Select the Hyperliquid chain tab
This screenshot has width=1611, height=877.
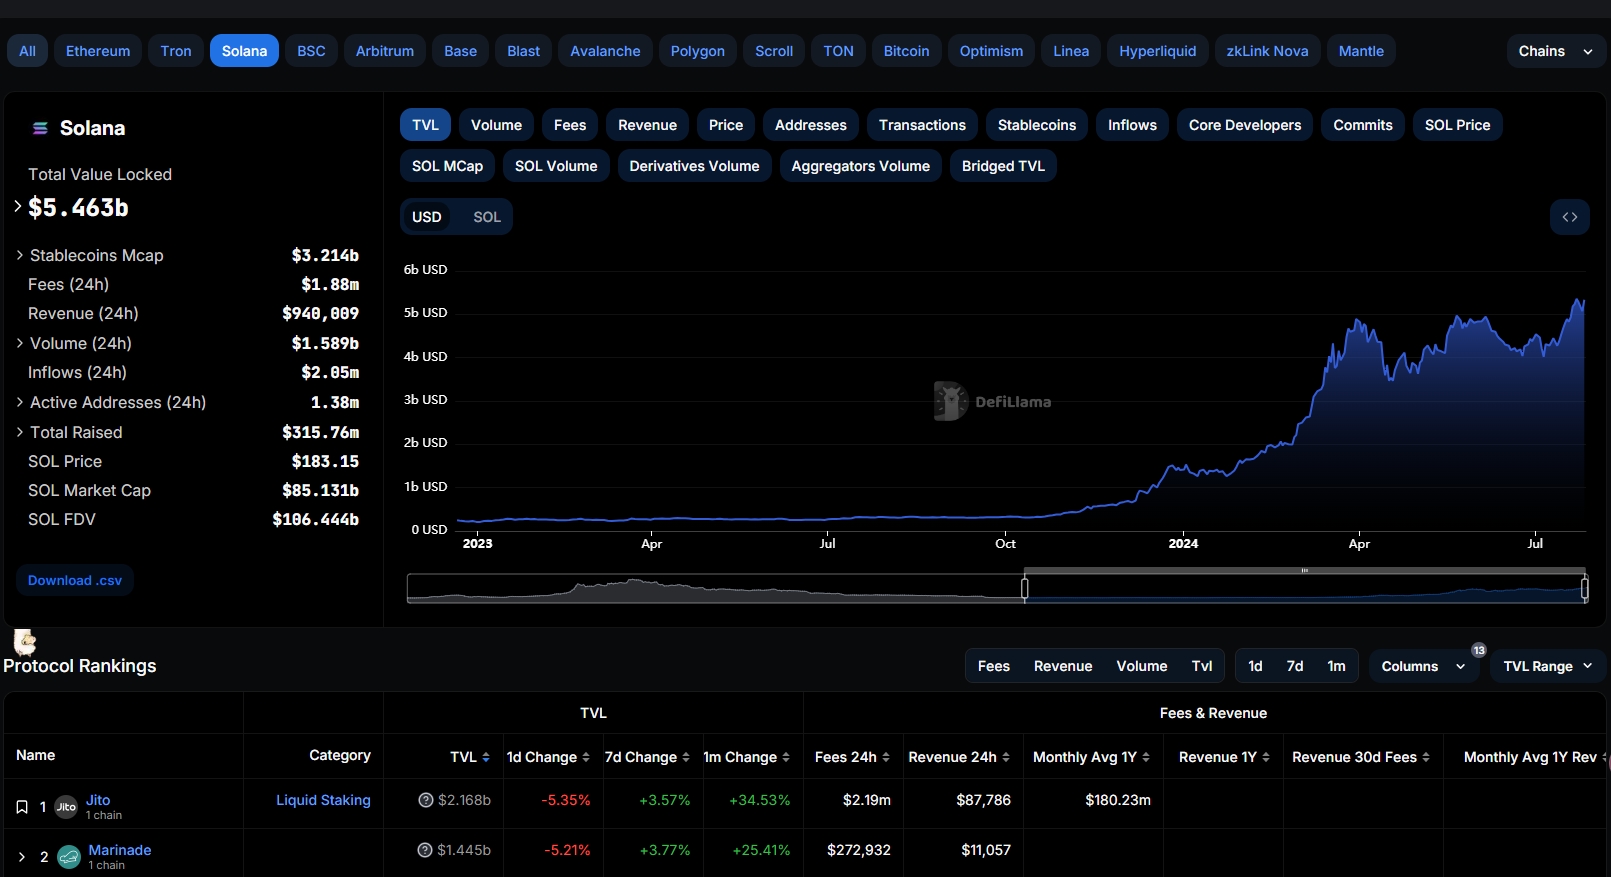[x=1157, y=51]
